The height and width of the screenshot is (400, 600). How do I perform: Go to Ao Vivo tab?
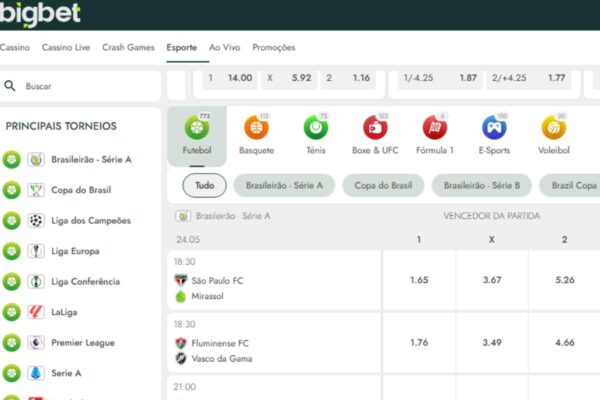(225, 47)
